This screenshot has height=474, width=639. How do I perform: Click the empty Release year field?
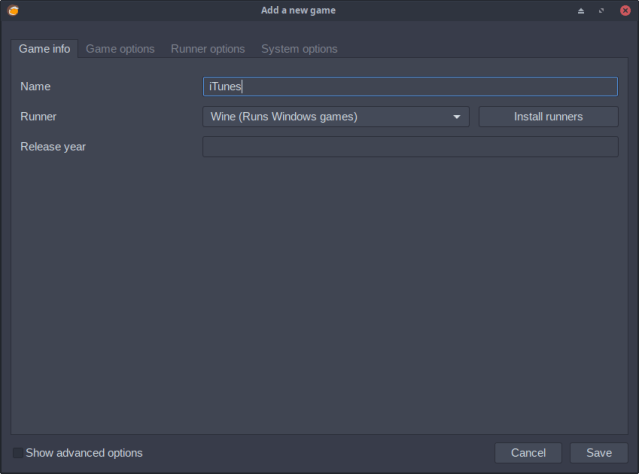point(410,147)
